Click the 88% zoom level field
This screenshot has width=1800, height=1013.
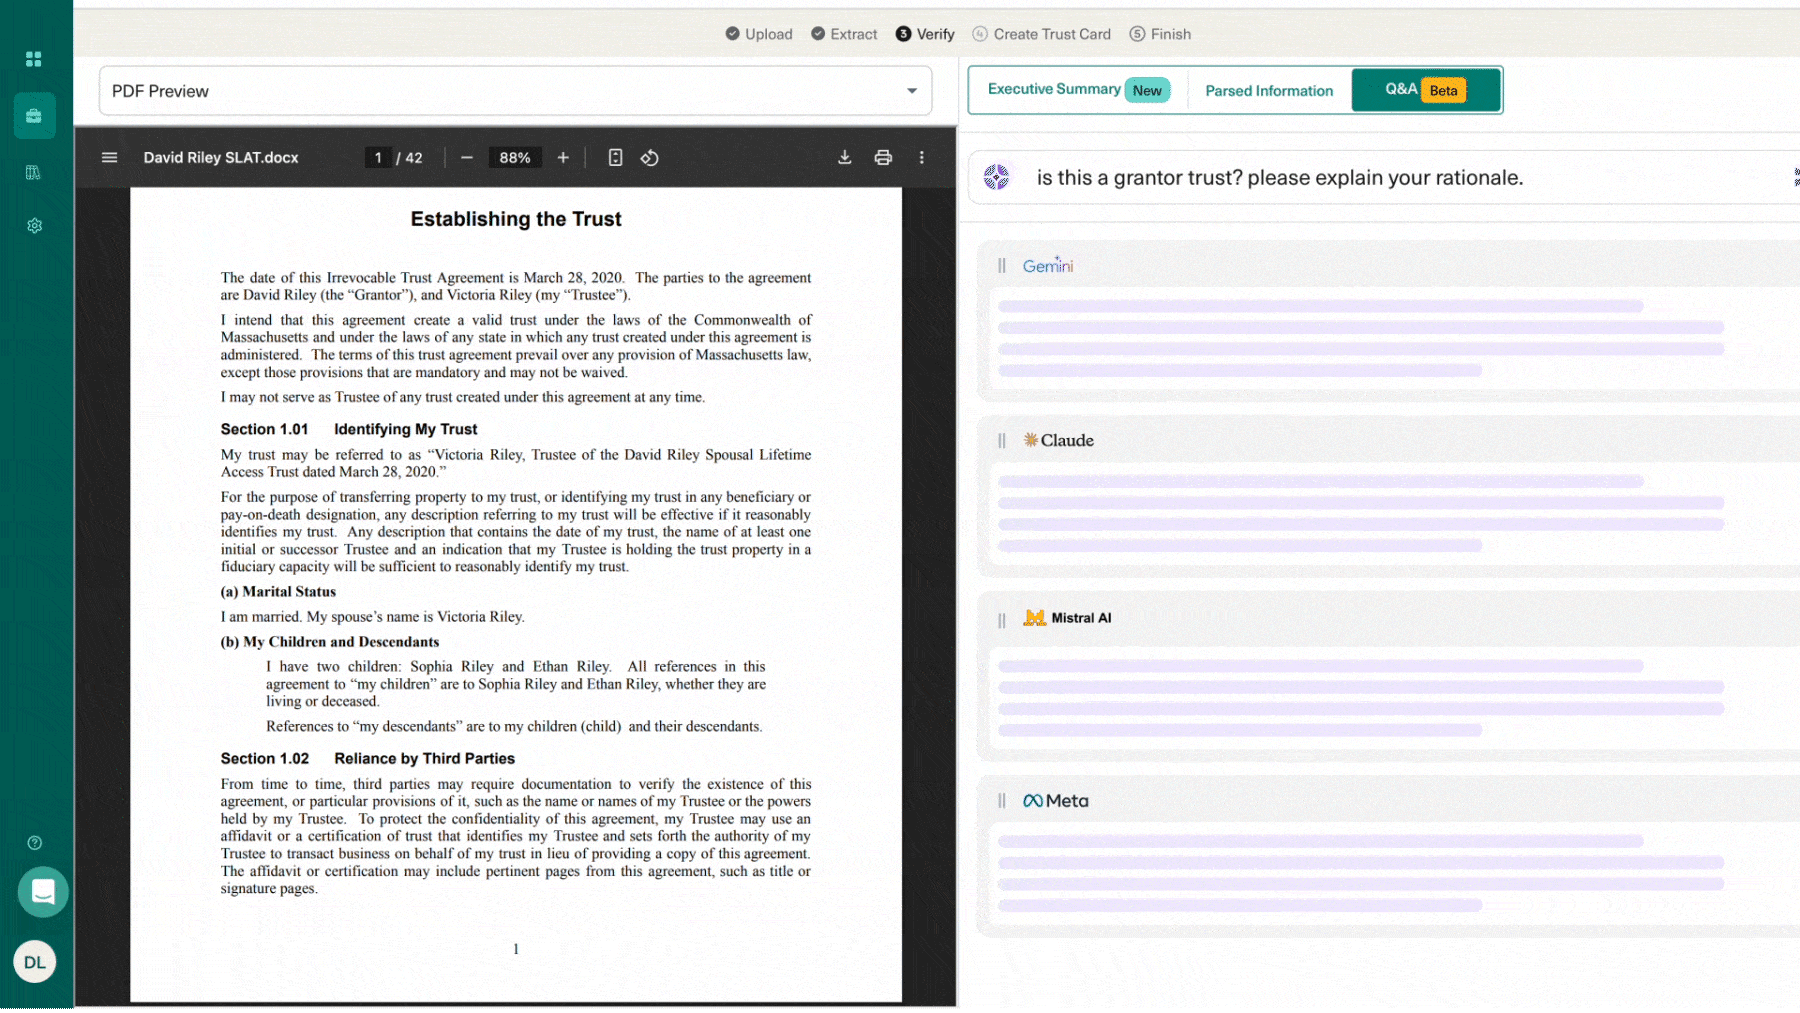pos(515,158)
